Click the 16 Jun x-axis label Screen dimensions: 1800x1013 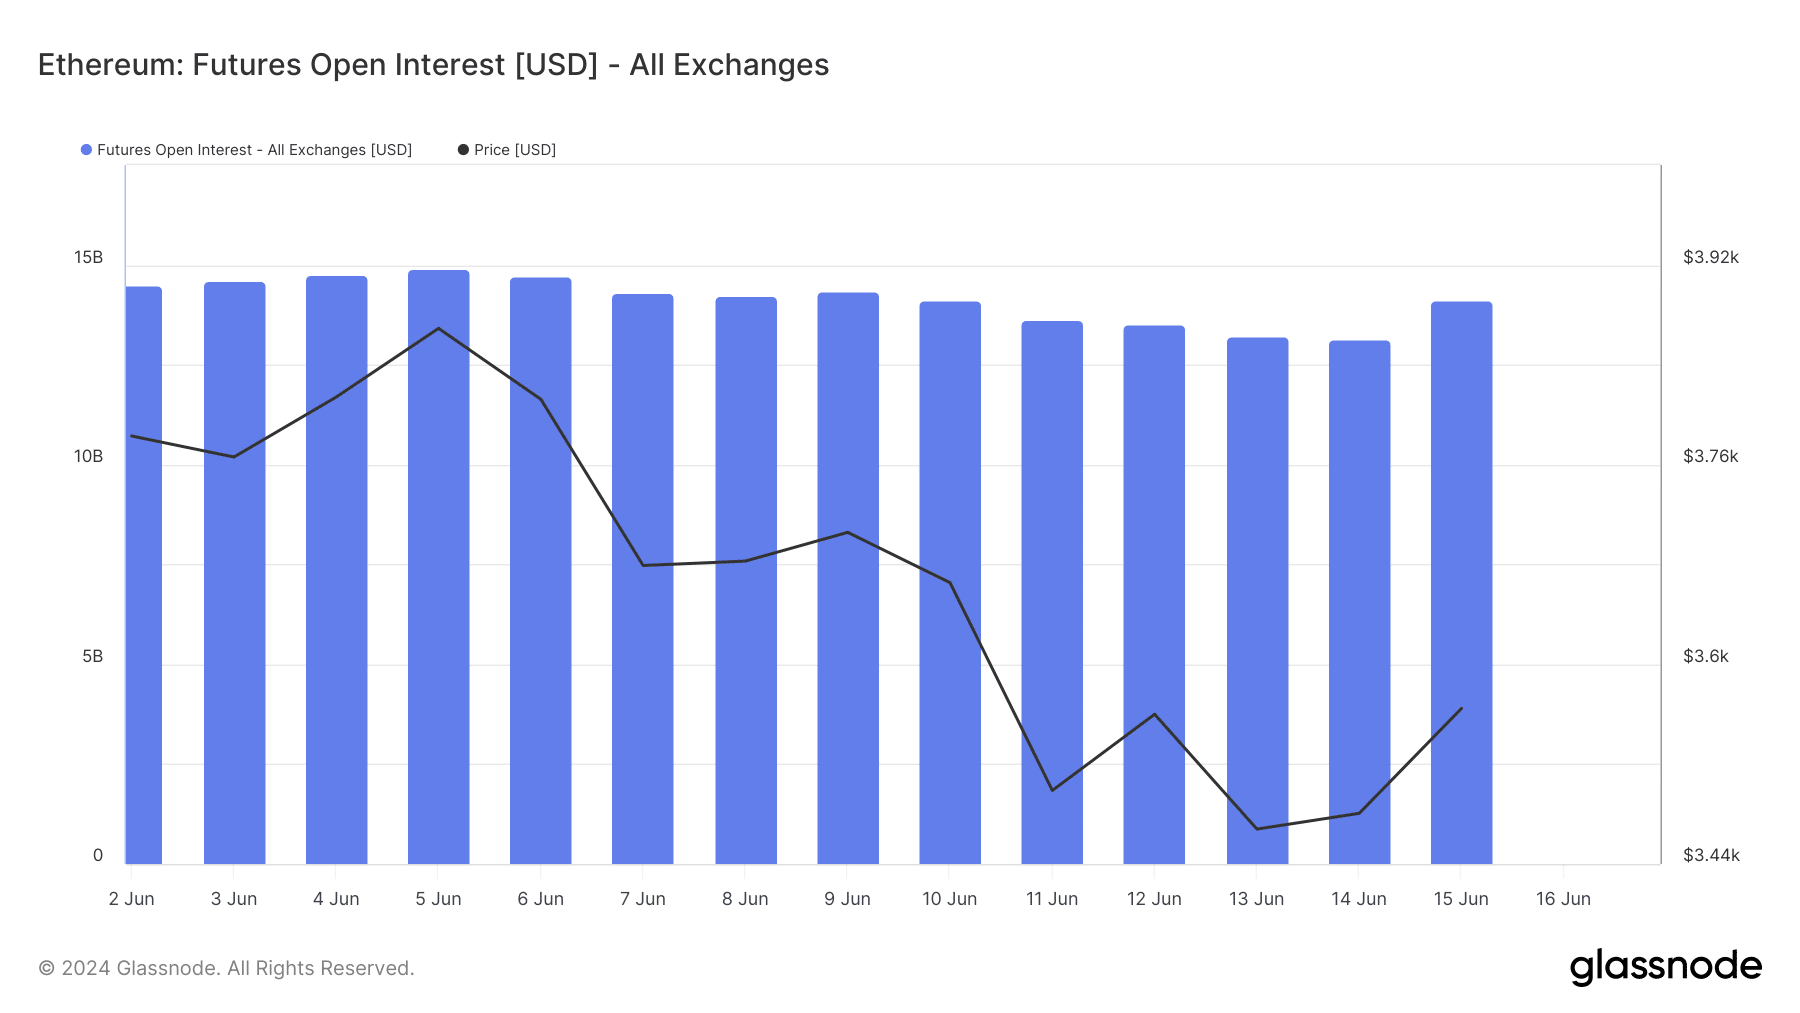[1563, 899]
